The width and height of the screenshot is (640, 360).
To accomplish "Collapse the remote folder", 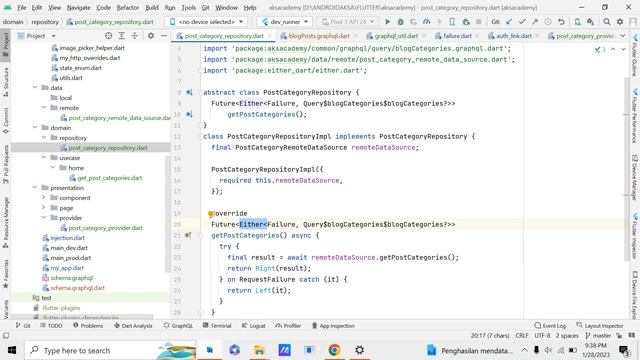I will (x=44, y=108).
